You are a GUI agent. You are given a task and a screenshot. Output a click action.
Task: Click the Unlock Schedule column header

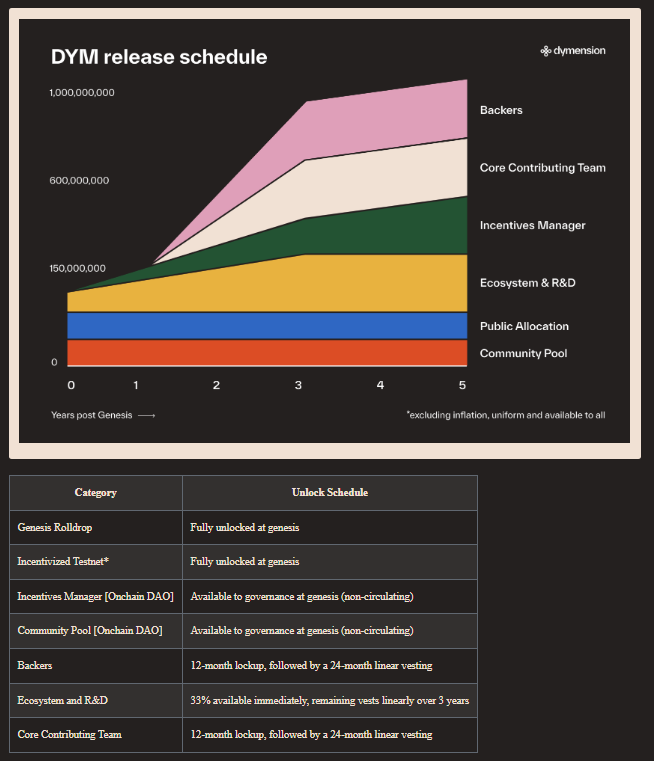330,493
